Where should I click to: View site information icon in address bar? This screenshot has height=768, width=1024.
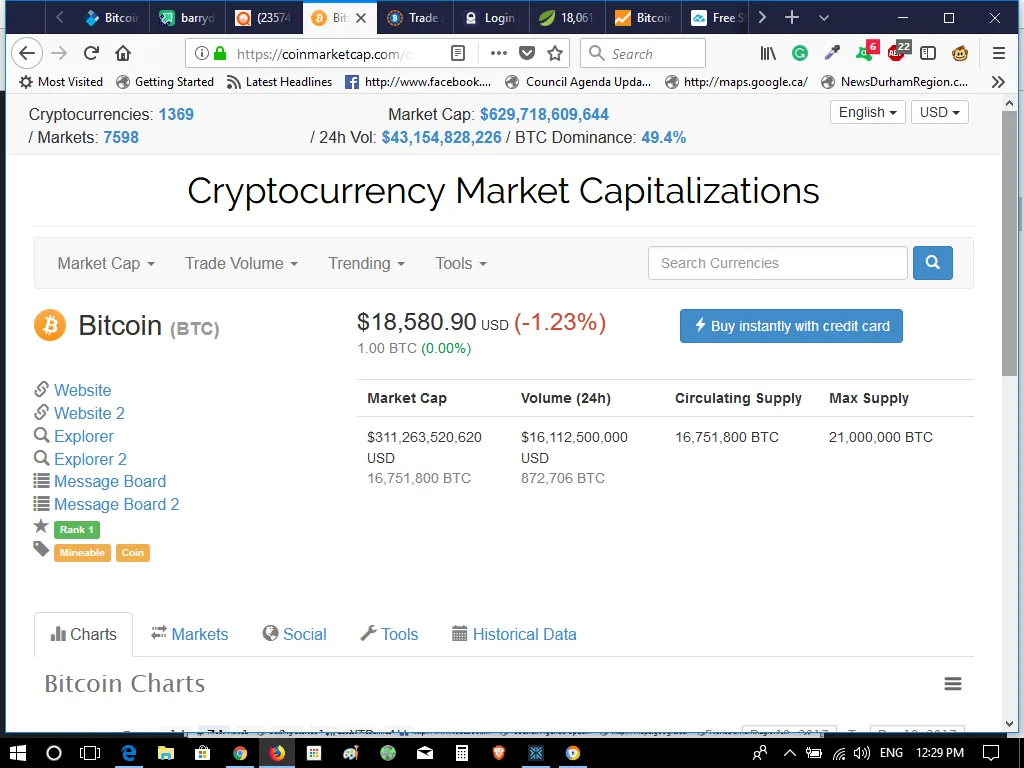(x=202, y=54)
